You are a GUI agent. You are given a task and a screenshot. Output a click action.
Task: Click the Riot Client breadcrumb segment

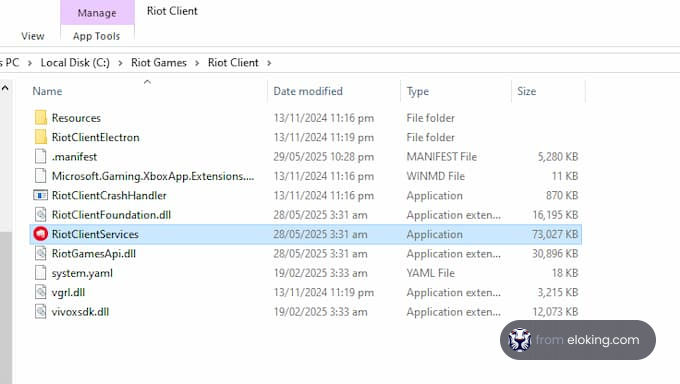click(x=233, y=62)
